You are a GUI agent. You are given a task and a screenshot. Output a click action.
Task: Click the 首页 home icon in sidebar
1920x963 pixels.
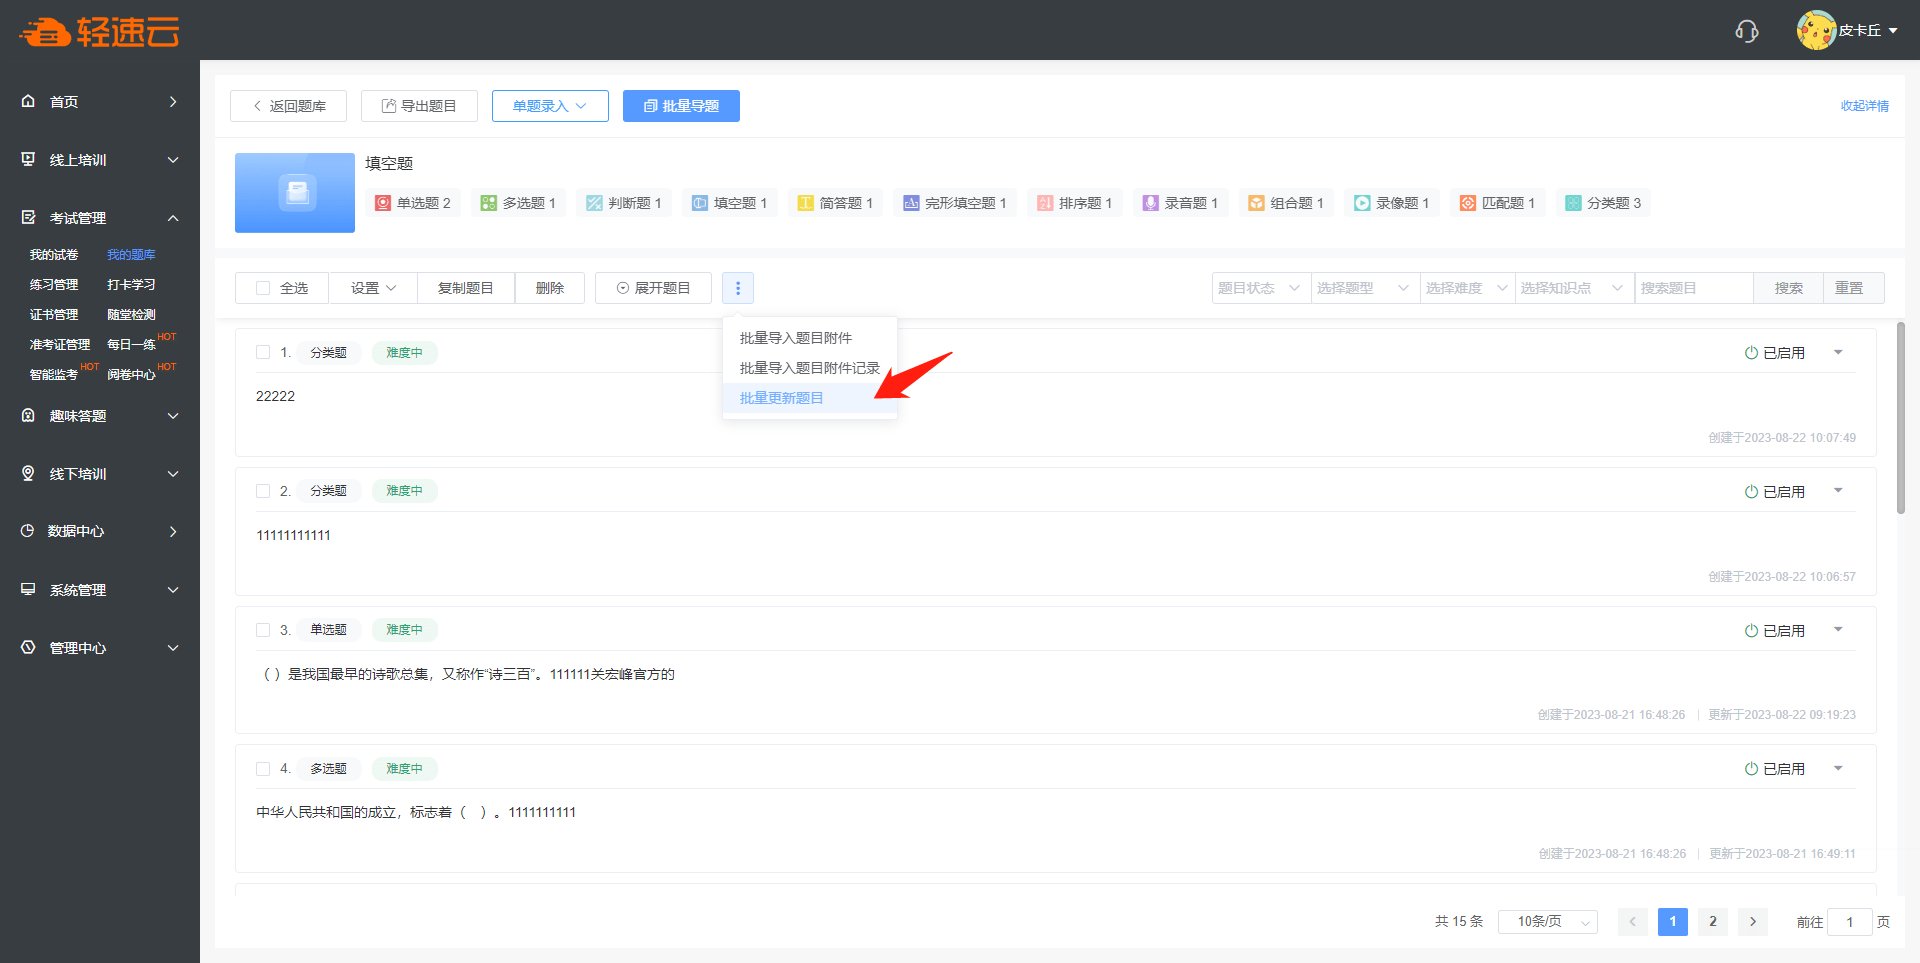tap(28, 101)
